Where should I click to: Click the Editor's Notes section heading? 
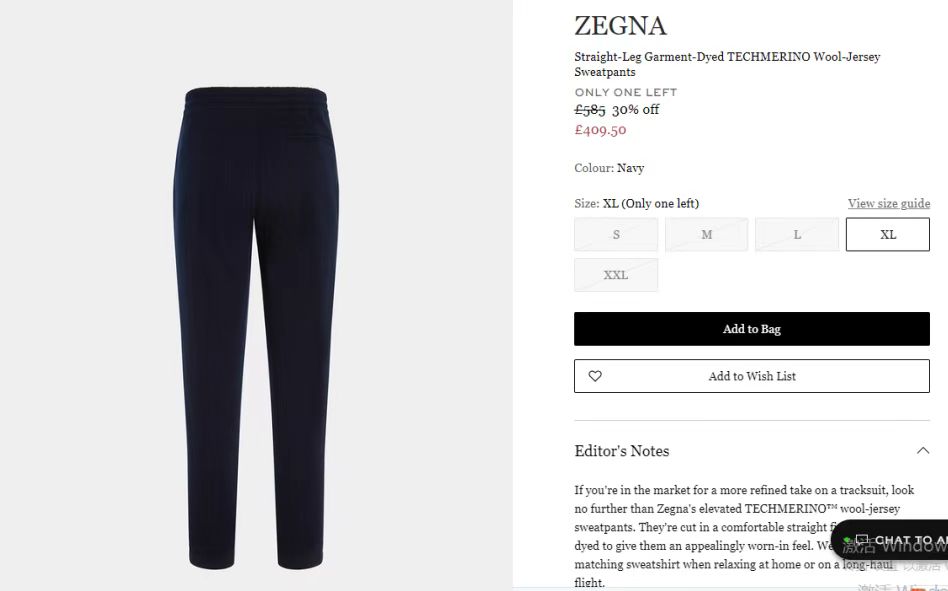pos(622,451)
